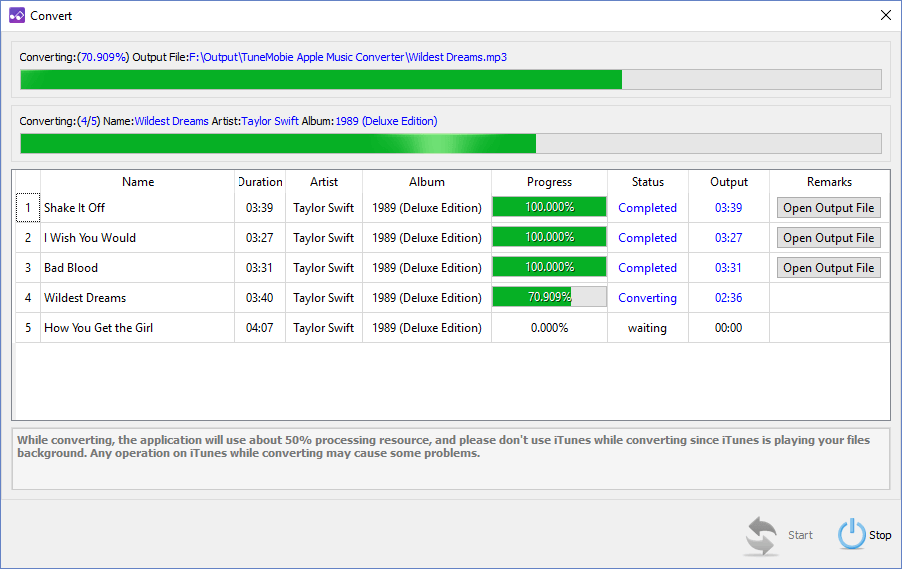
Task: Click the Remarks column header
Action: coord(830,182)
